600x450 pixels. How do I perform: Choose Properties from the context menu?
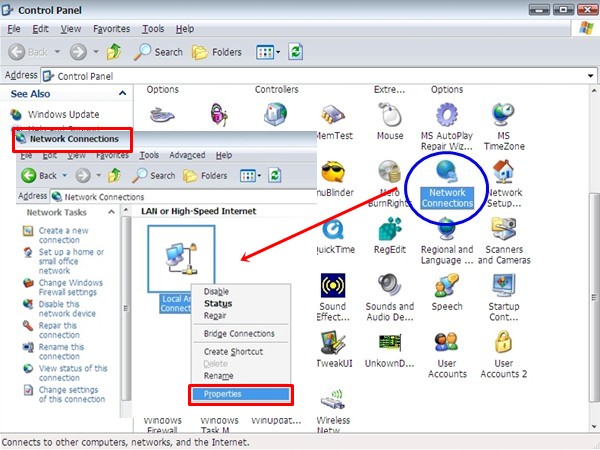(241, 394)
